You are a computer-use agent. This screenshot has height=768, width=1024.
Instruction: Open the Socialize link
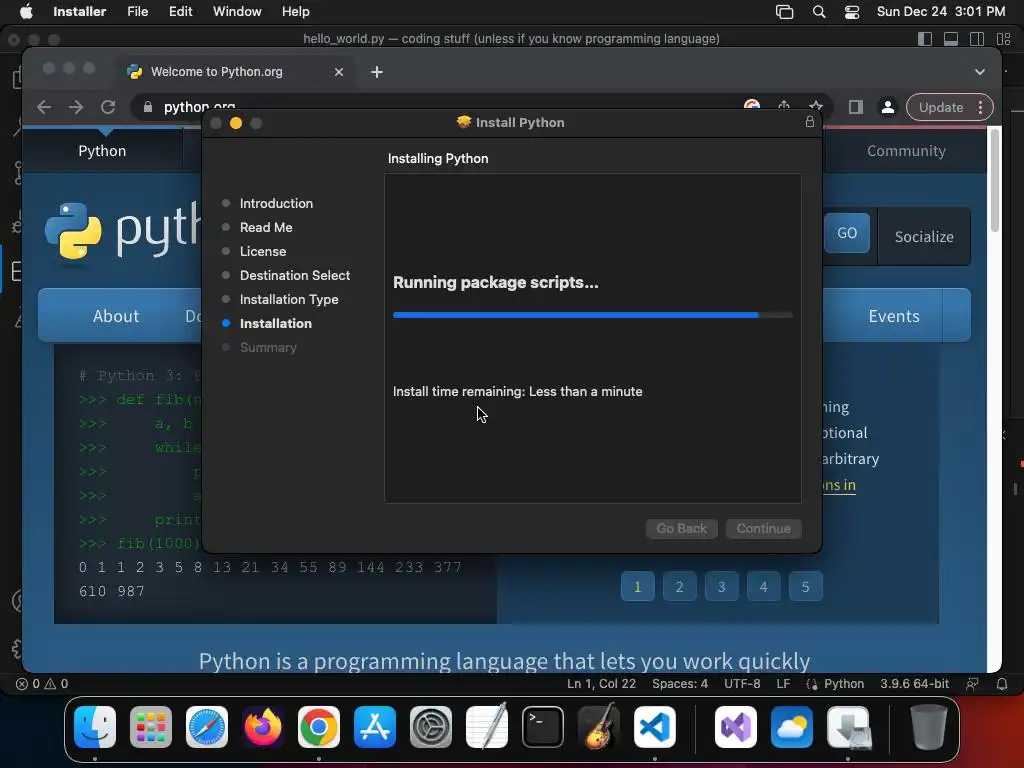click(x=923, y=236)
